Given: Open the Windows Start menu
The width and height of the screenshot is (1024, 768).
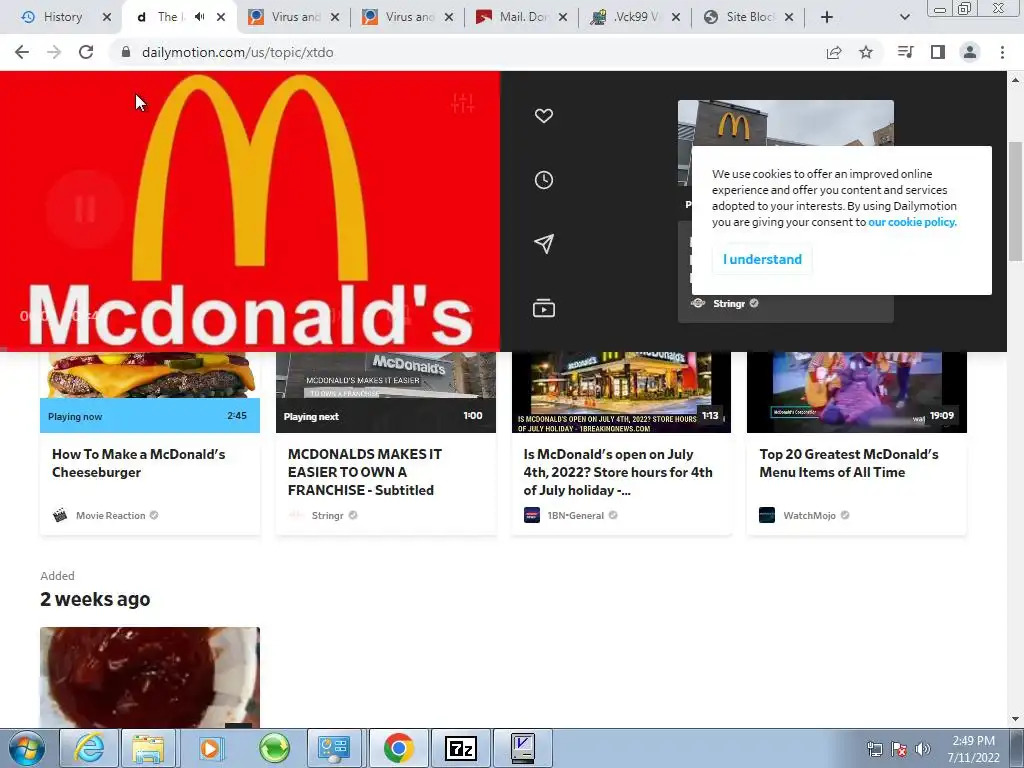Looking at the screenshot, I should click(26, 748).
